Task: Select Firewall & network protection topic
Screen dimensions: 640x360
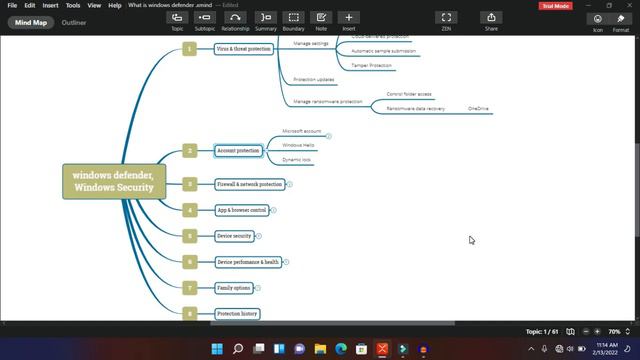Action: (249, 184)
